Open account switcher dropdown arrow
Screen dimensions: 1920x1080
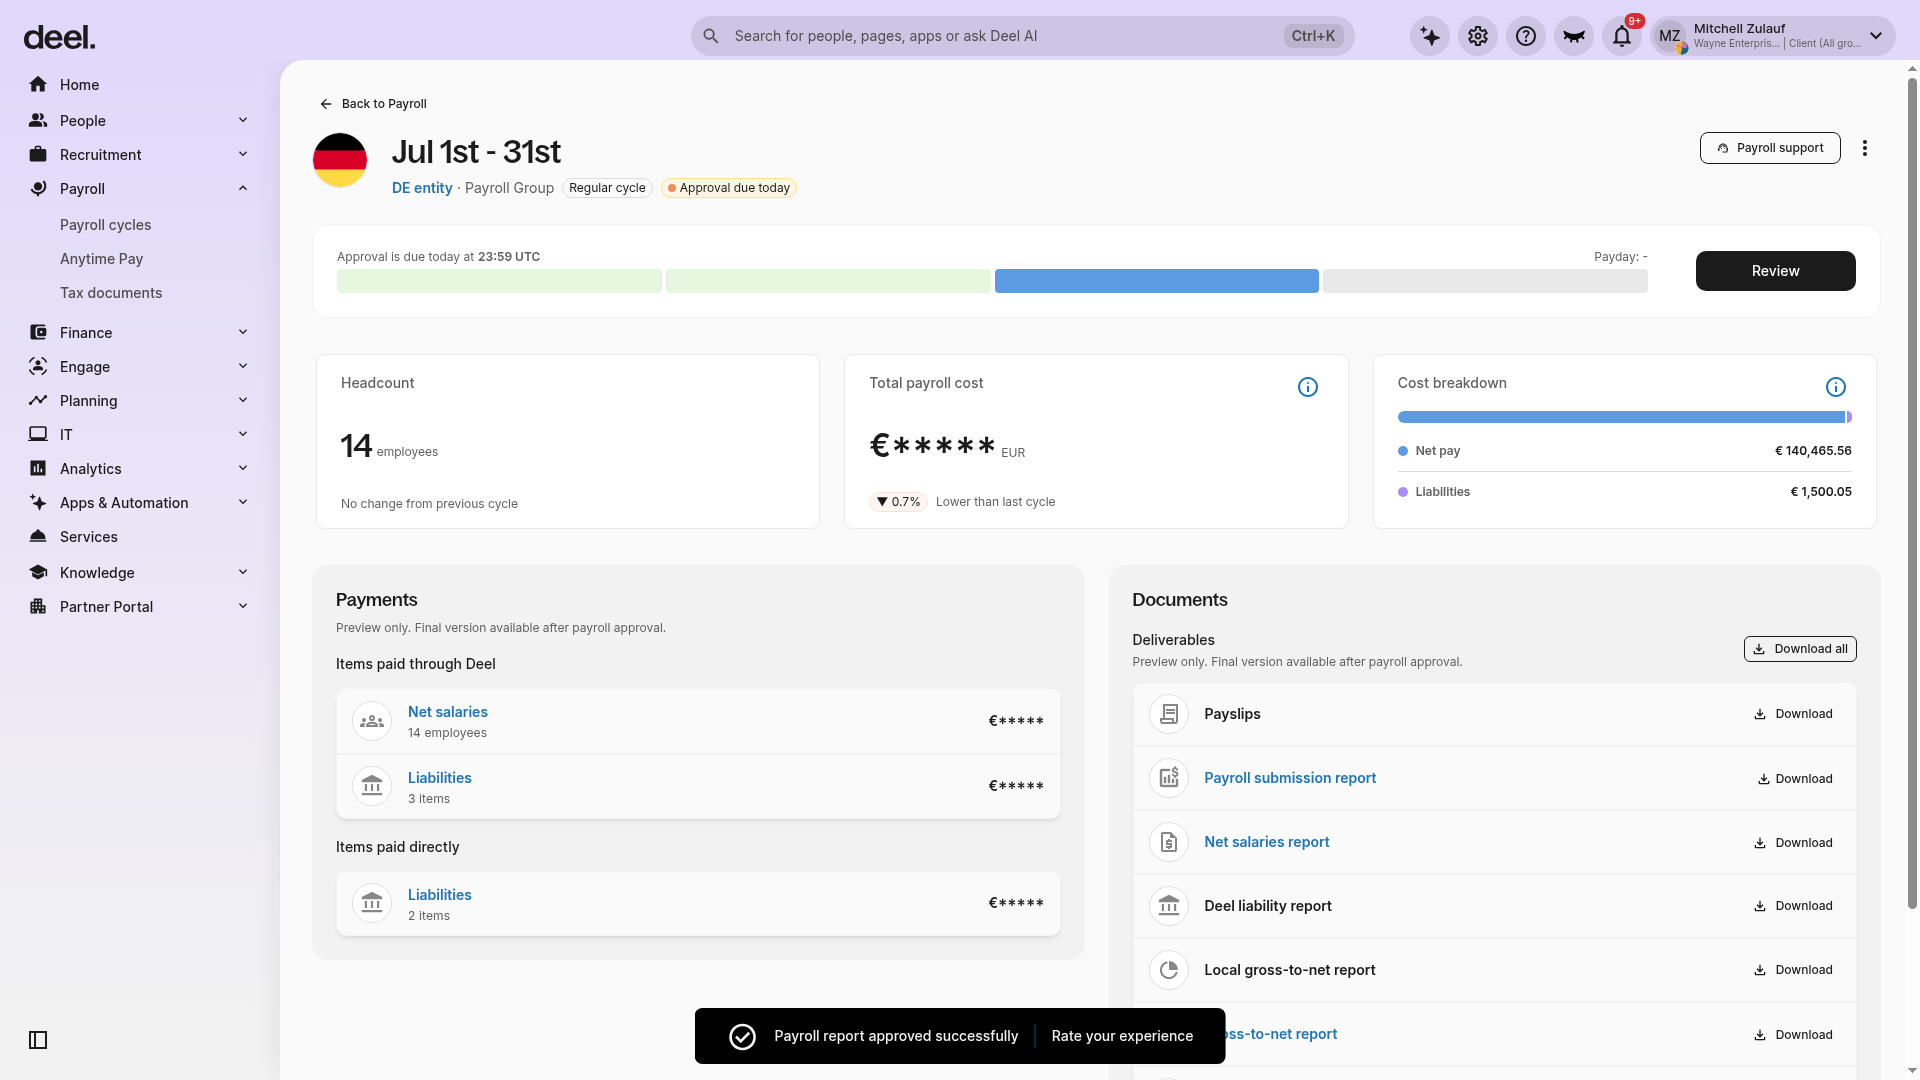[x=1876, y=36]
